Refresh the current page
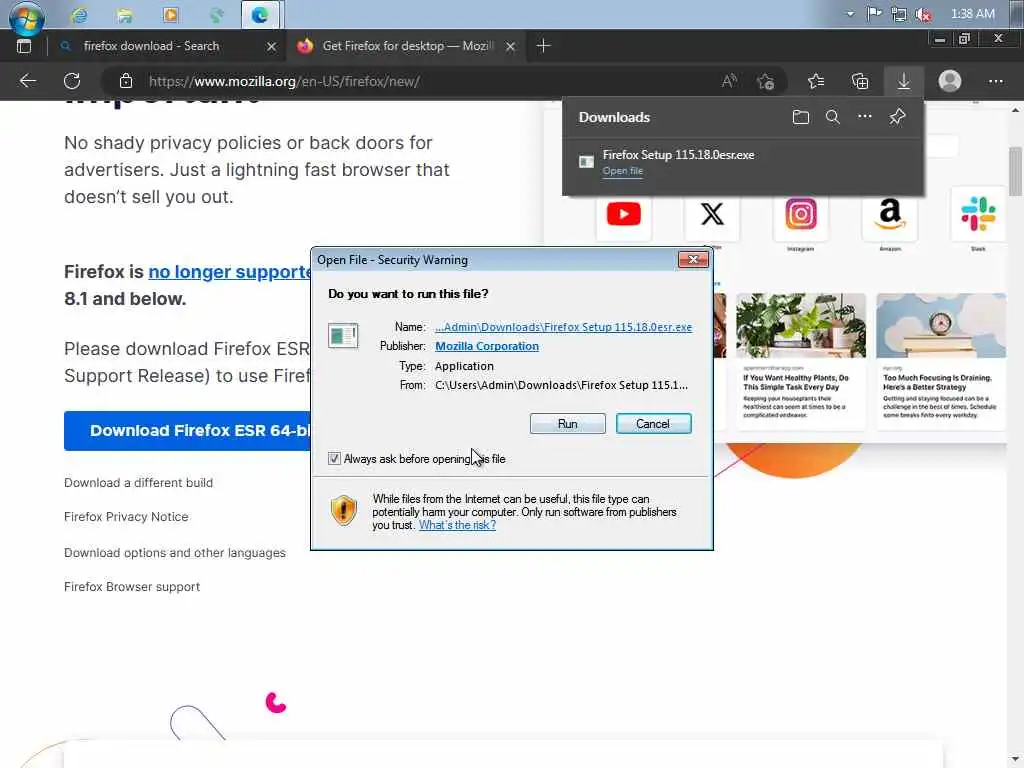Viewport: 1024px width, 768px height. pyautogui.click(x=72, y=81)
